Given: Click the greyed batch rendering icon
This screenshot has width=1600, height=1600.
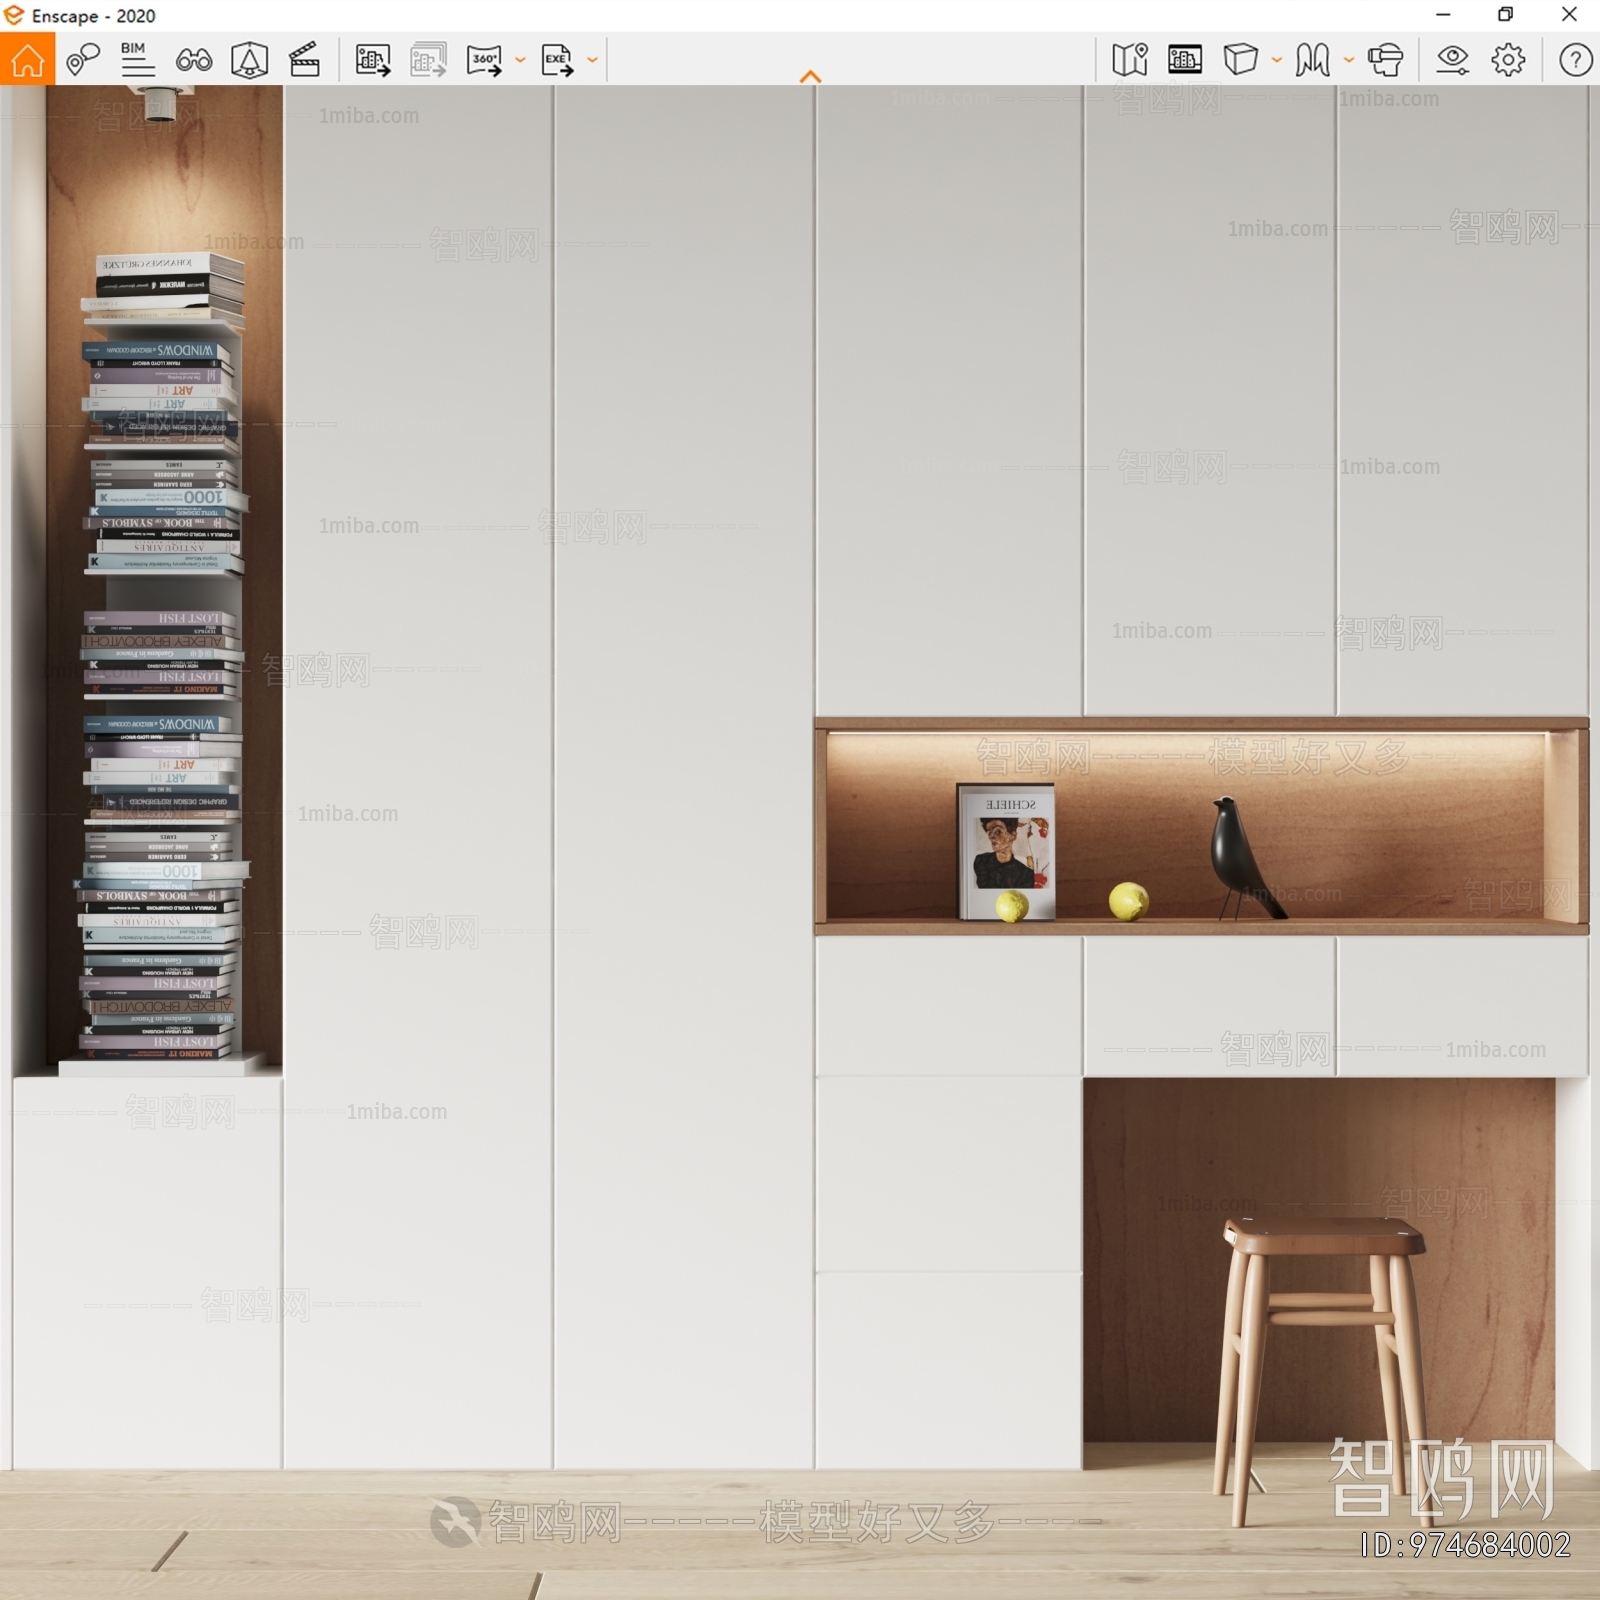Looking at the screenshot, I should click(x=428, y=60).
